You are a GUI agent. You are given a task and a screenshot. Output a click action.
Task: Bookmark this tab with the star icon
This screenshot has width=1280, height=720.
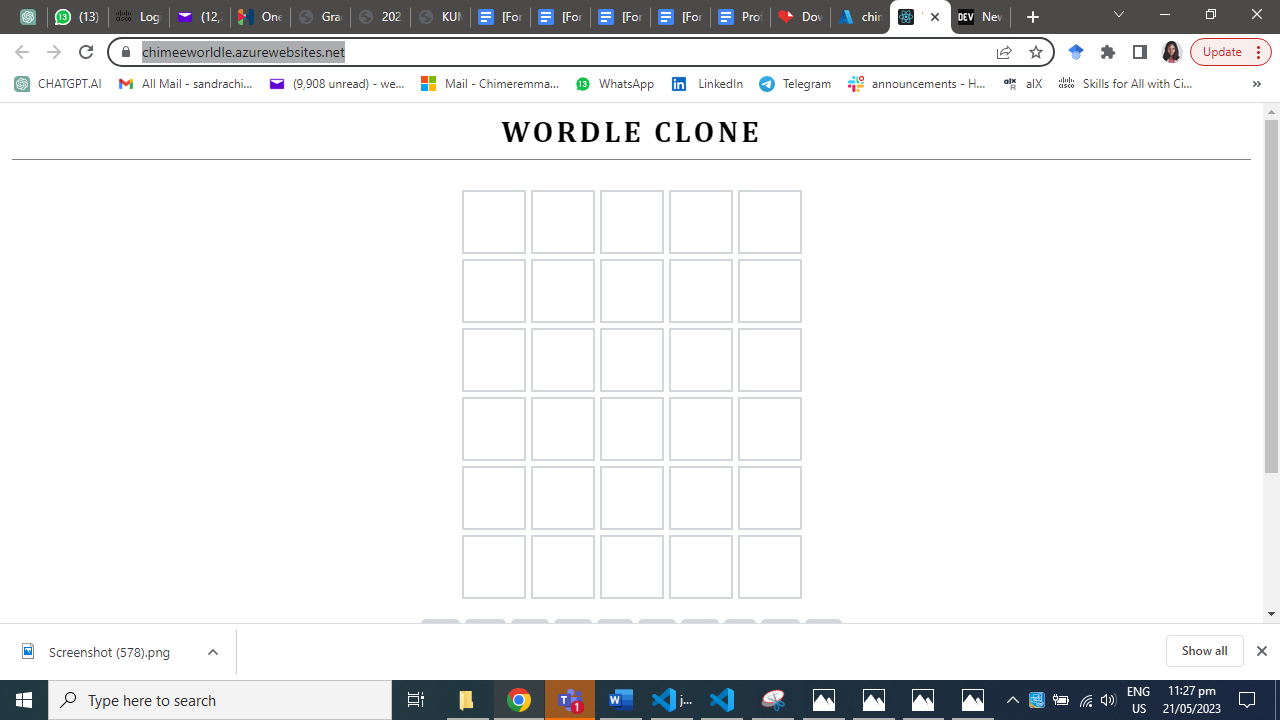pyautogui.click(x=1036, y=52)
